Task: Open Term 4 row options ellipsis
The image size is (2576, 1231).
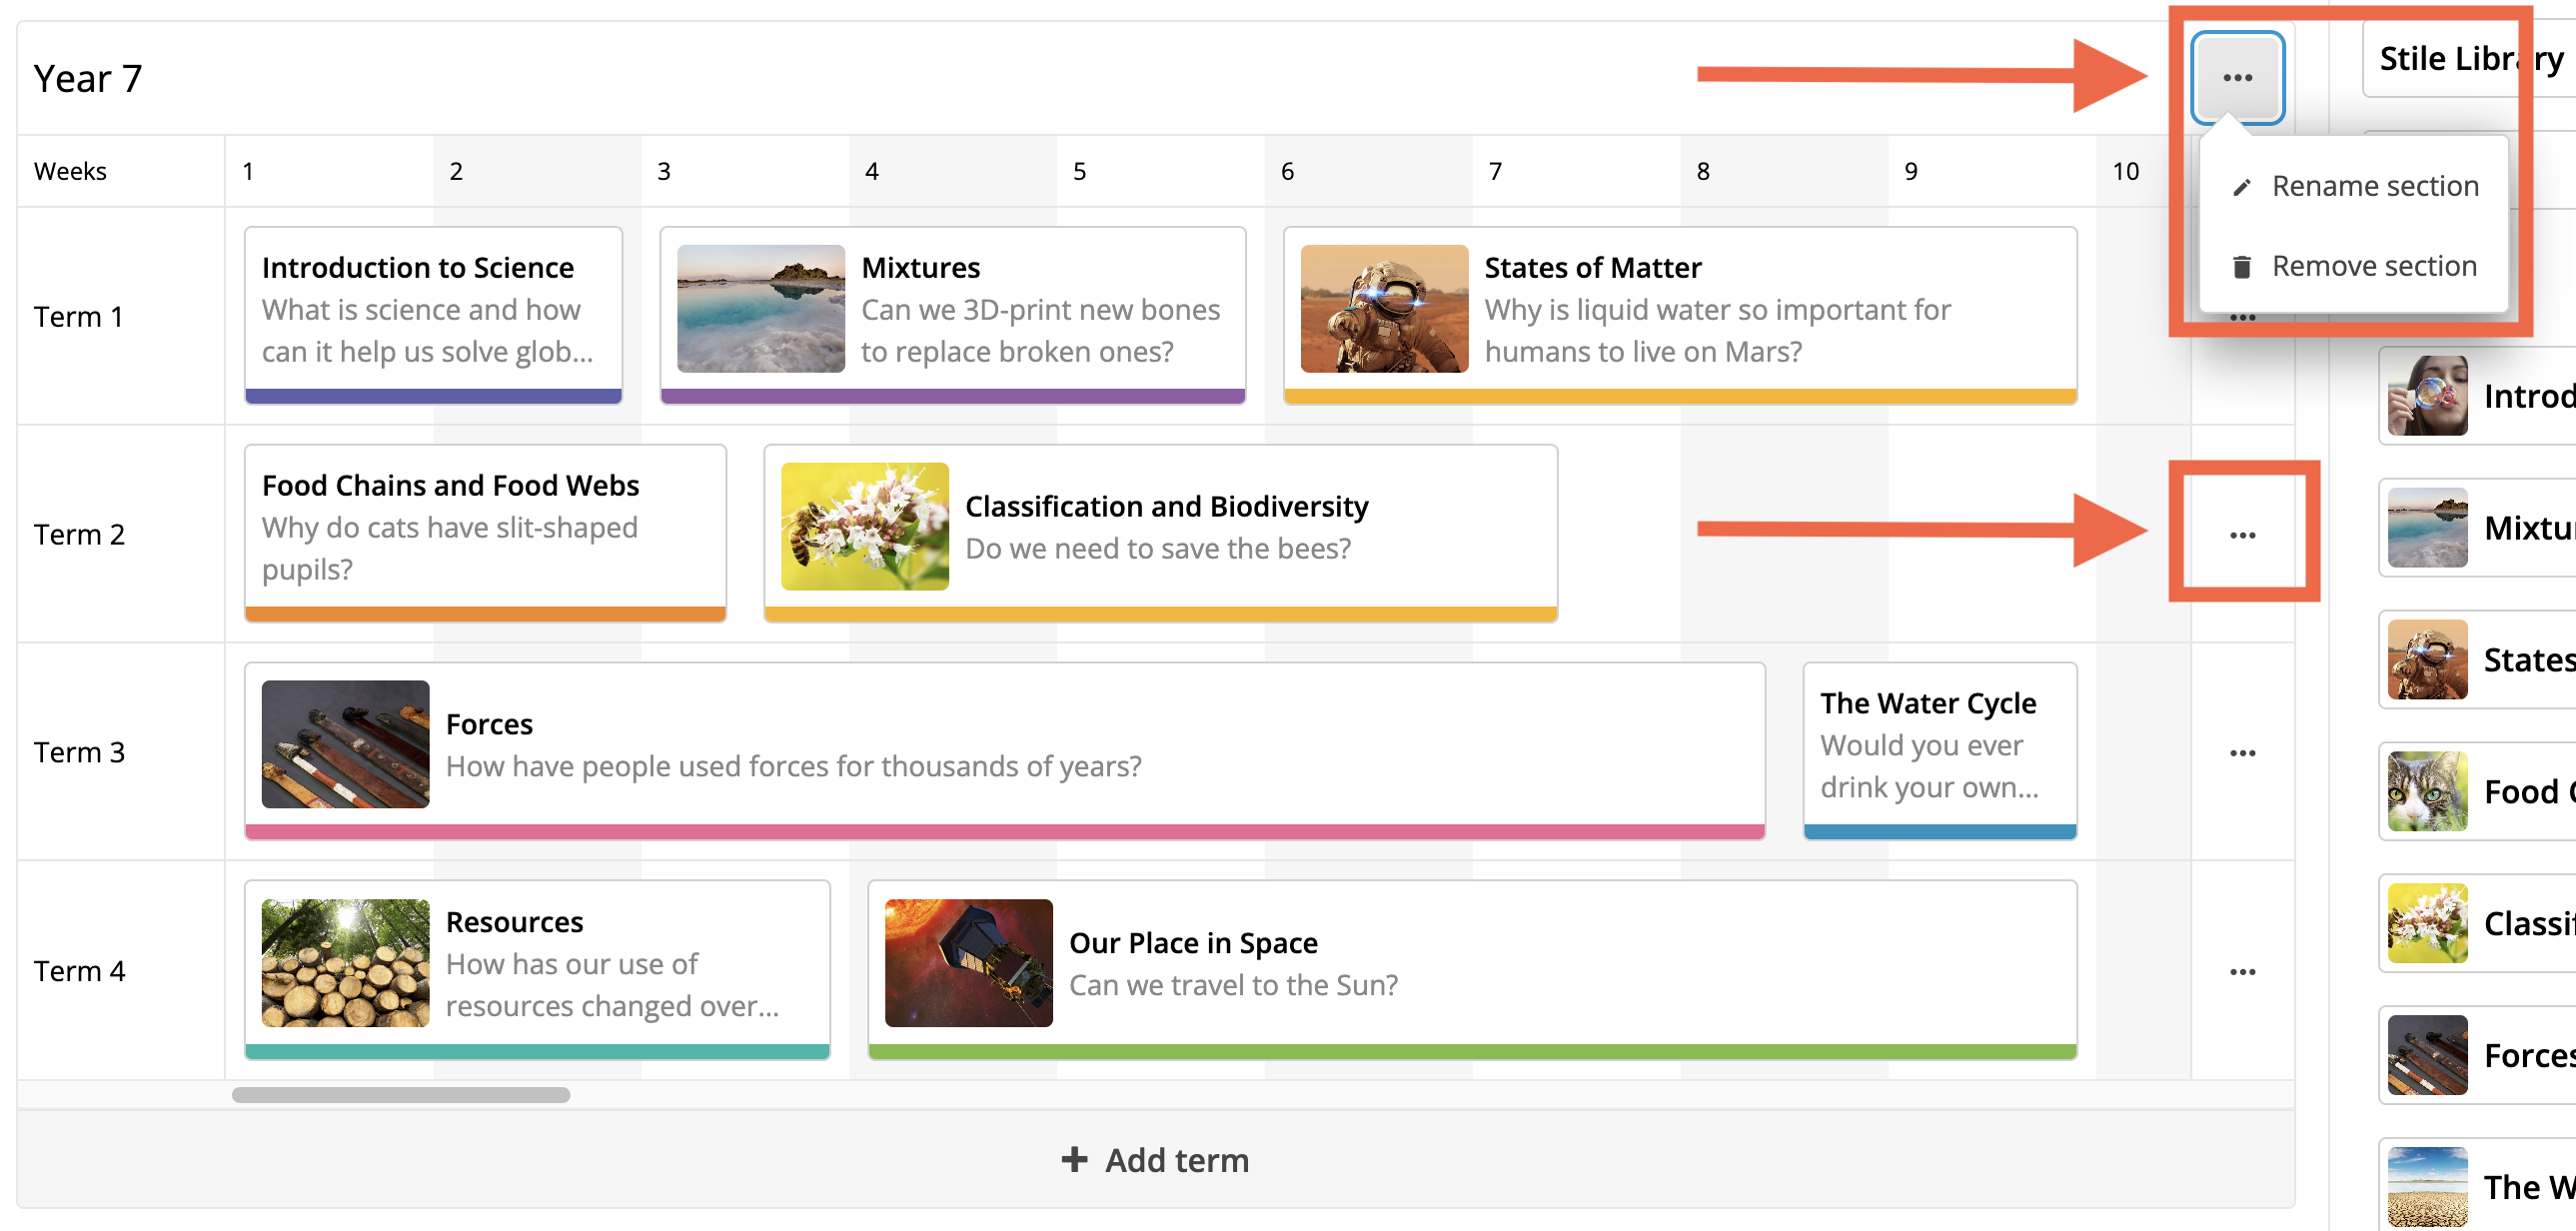Action: [x=2242, y=972]
